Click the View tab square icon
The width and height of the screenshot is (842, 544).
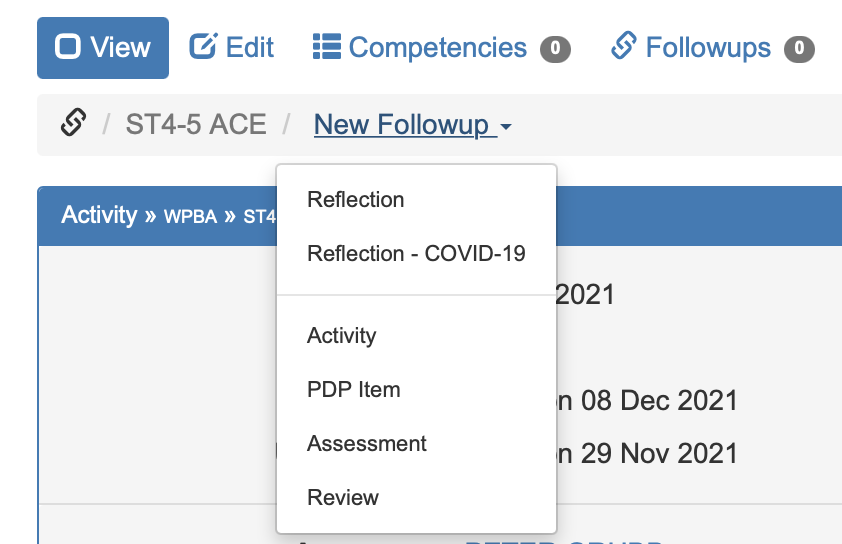[x=68, y=48]
